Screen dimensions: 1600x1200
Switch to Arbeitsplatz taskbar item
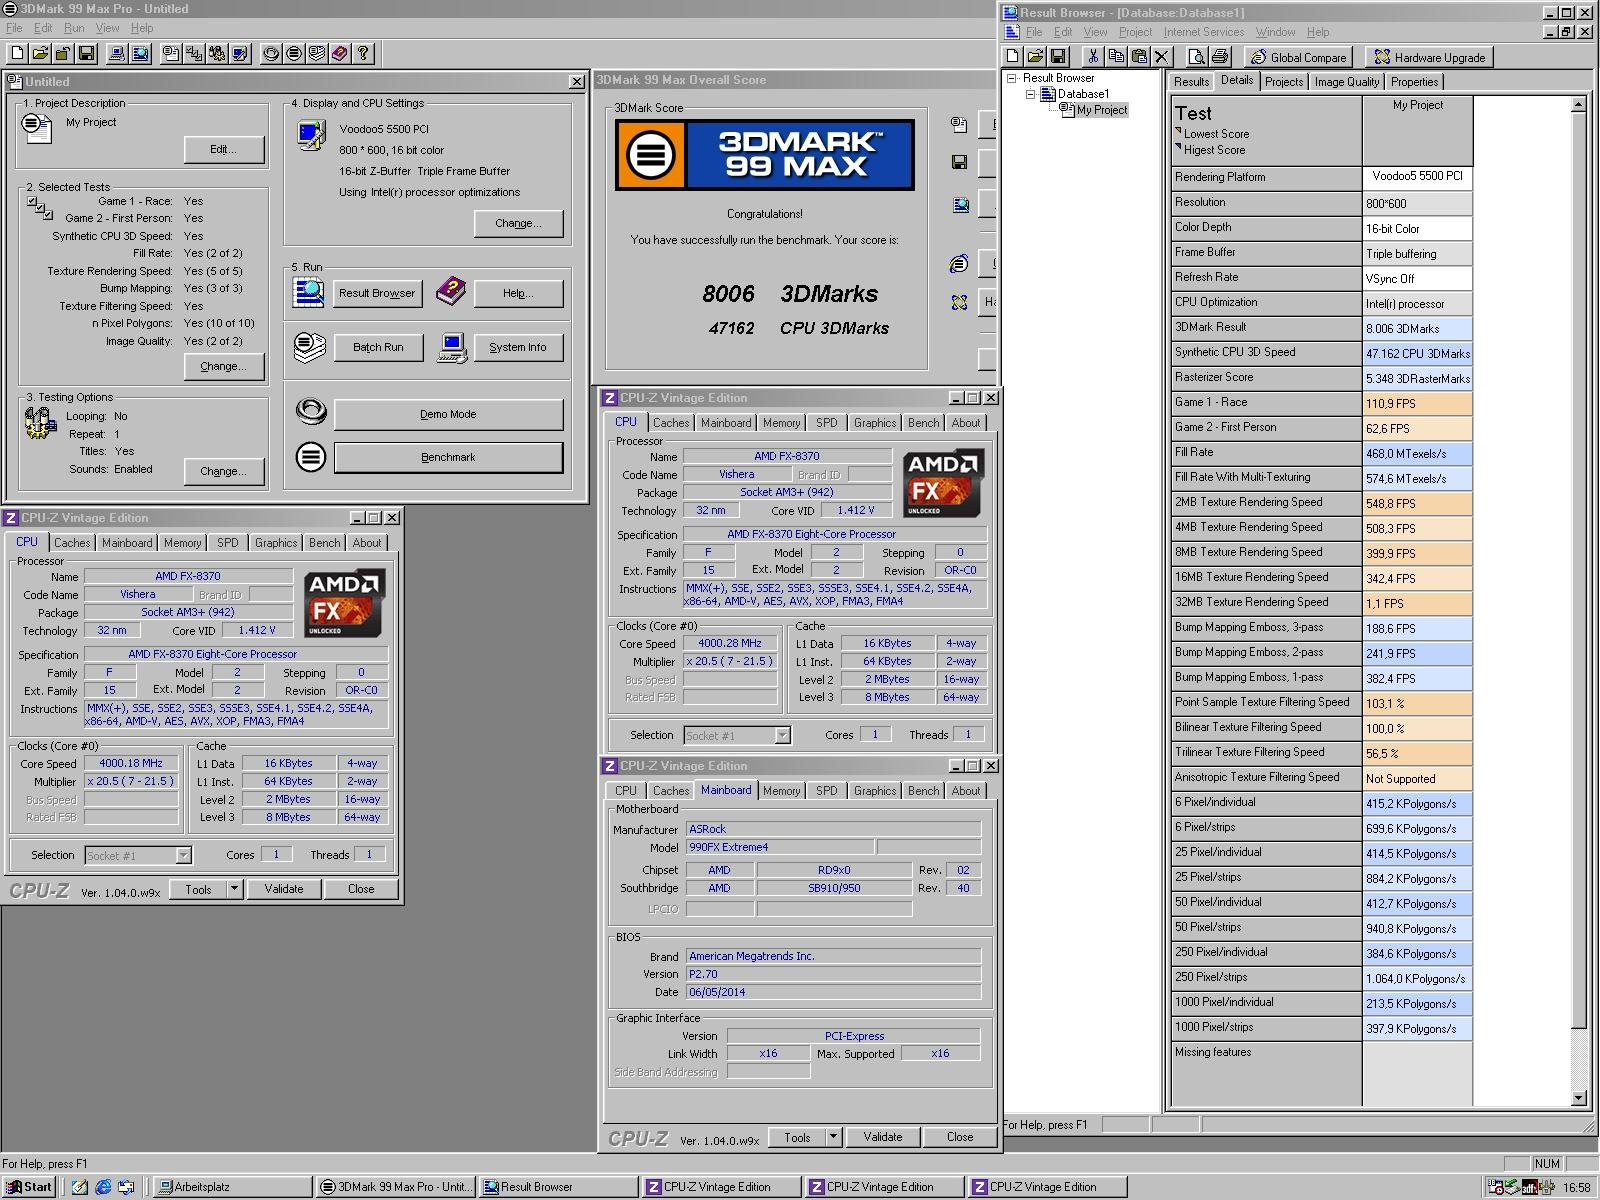click(232, 1187)
